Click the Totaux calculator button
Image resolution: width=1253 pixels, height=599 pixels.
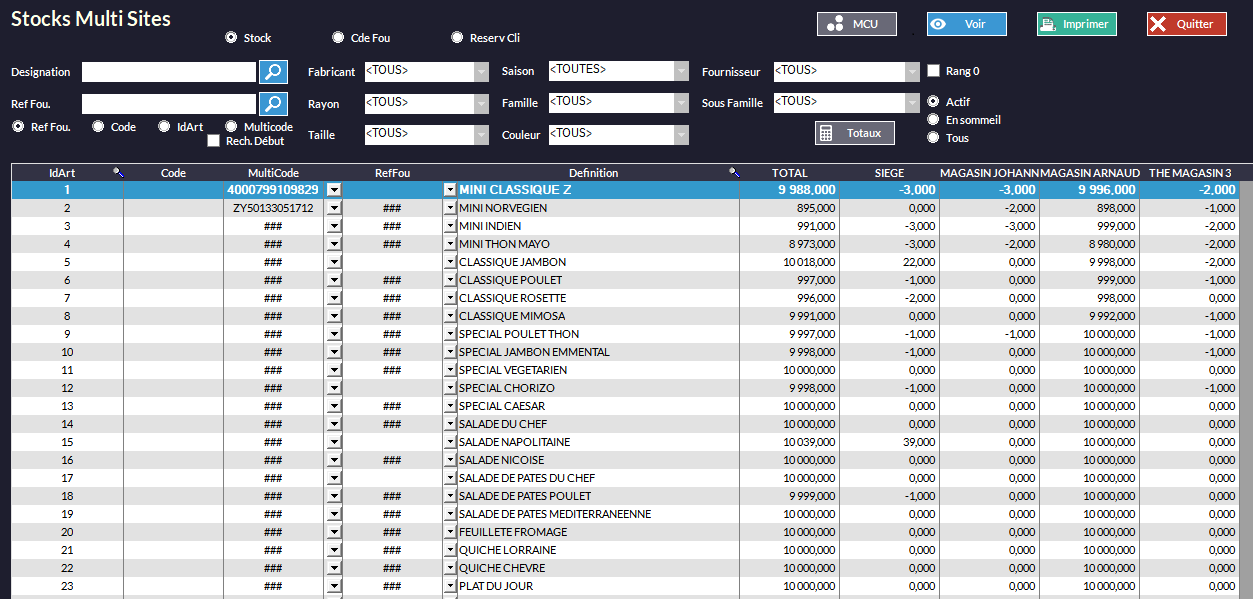pyautogui.click(x=854, y=133)
